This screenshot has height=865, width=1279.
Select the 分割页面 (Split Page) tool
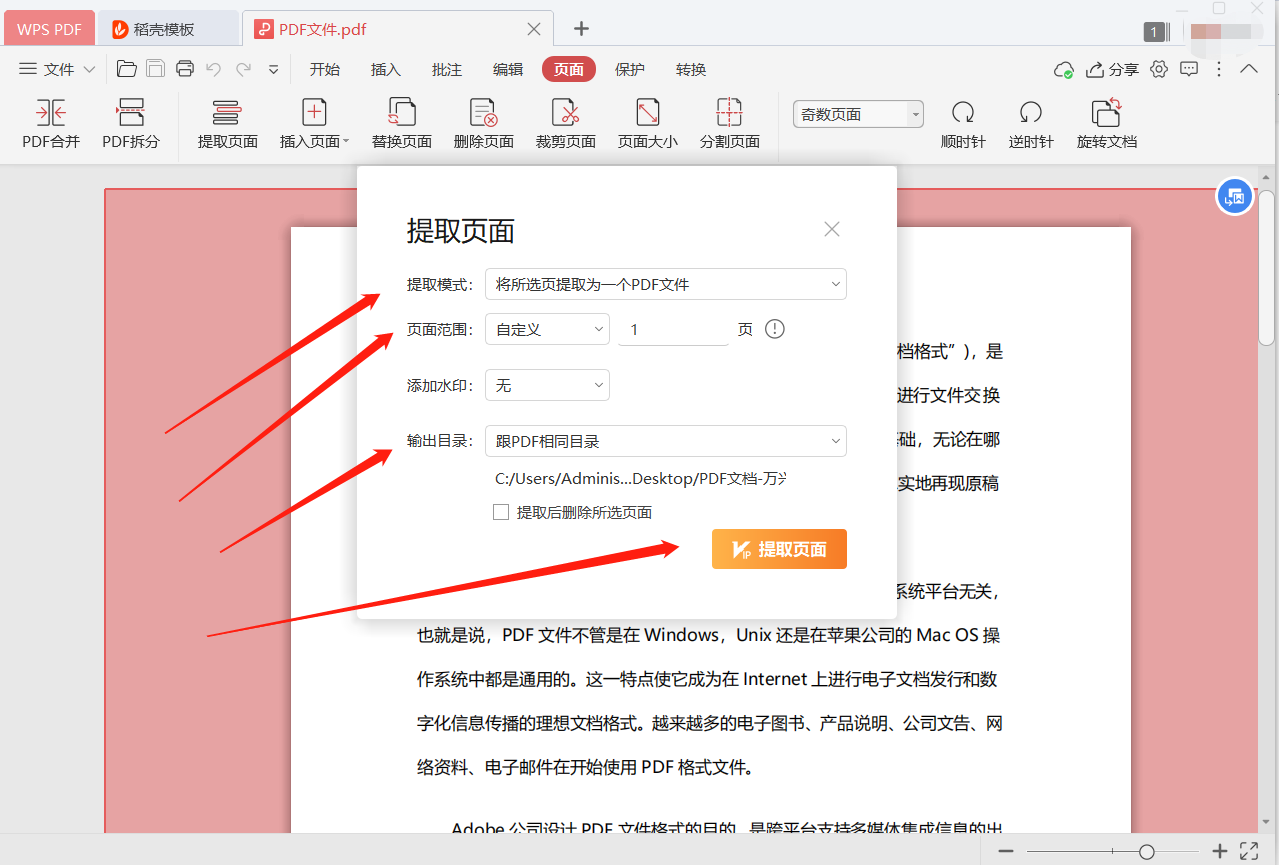tap(729, 122)
